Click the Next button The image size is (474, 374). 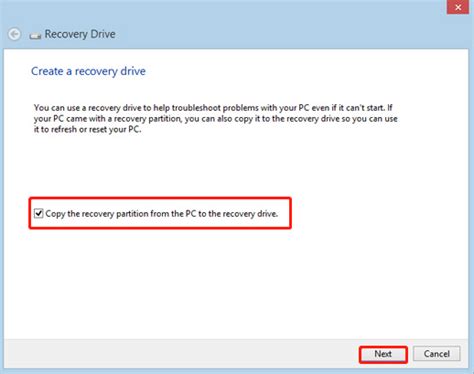[383, 354]
